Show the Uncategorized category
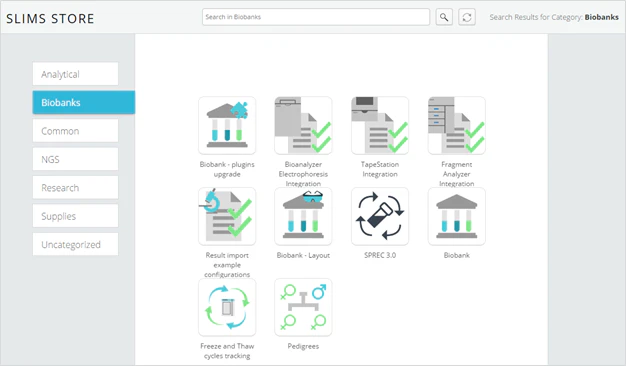This screenshot has width=626, height=366. tap(75, 244)
